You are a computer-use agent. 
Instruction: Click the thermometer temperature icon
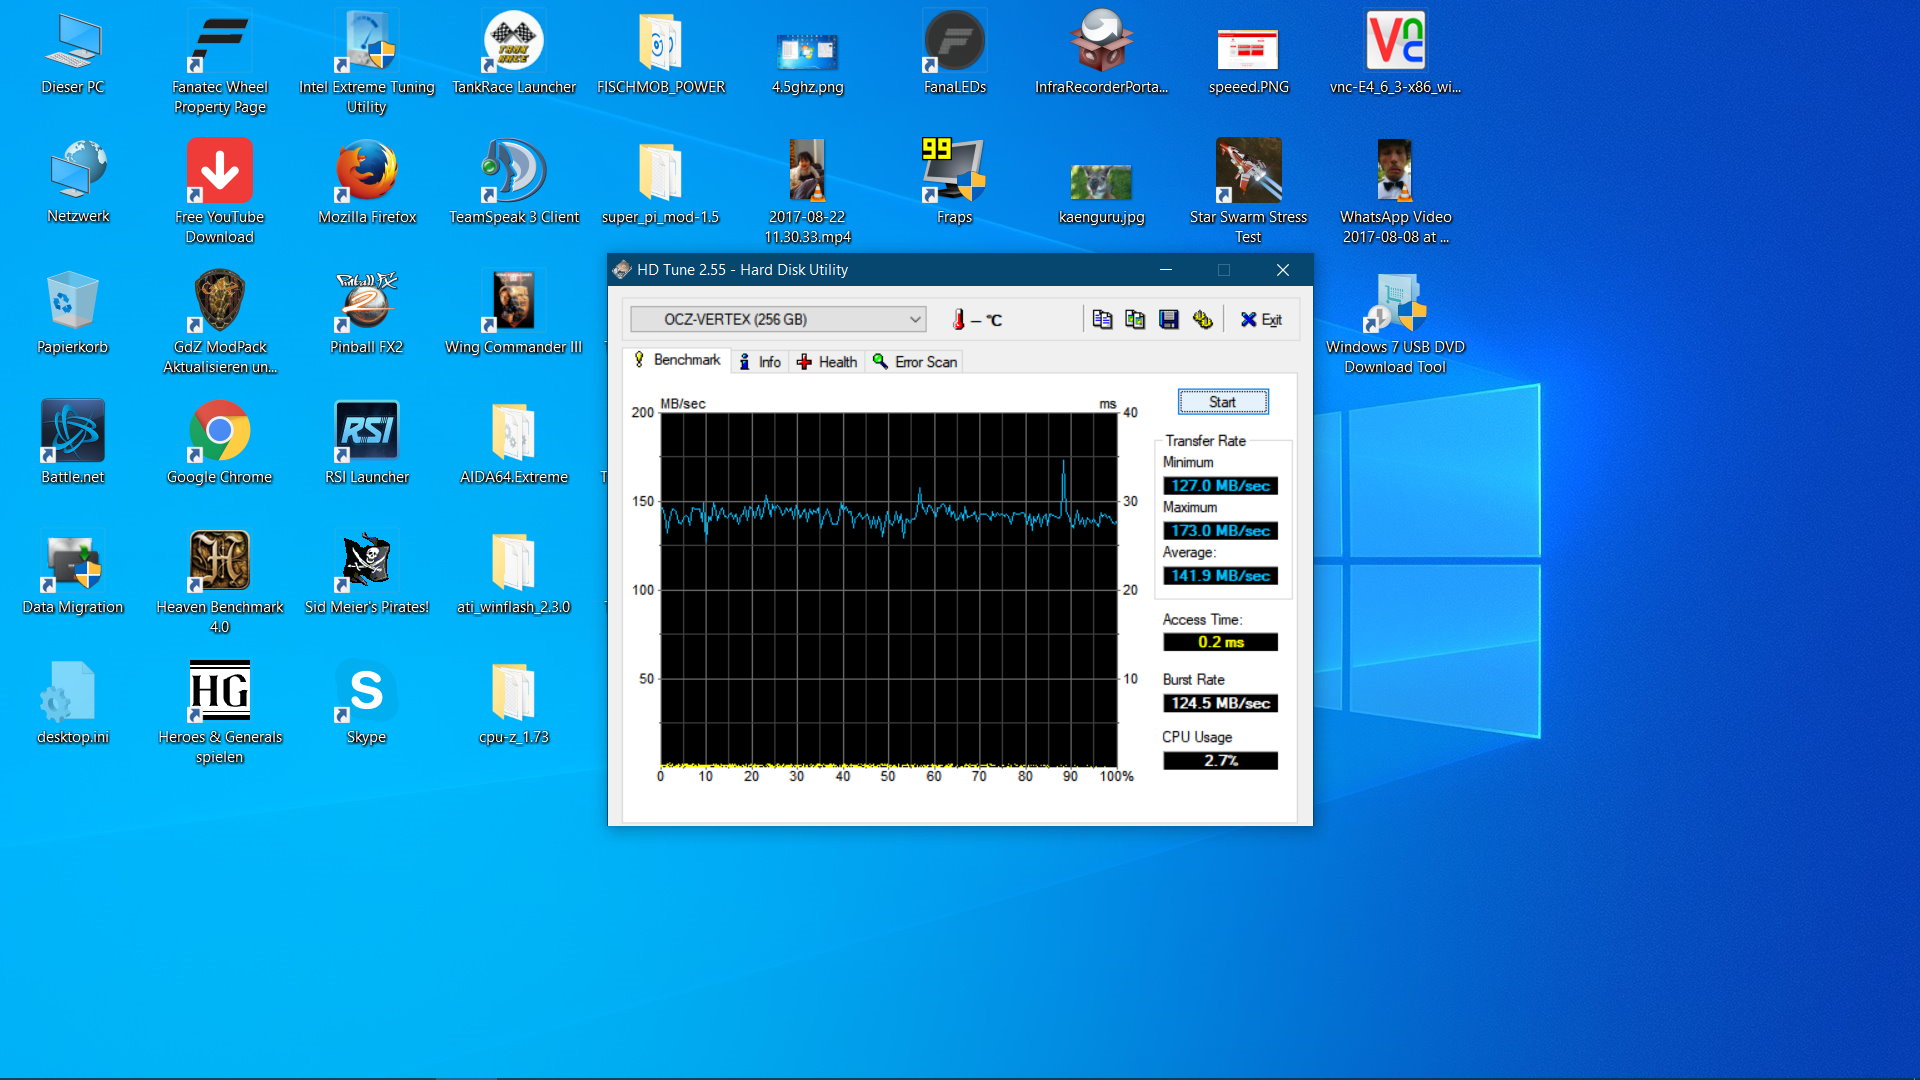(959, 319)
